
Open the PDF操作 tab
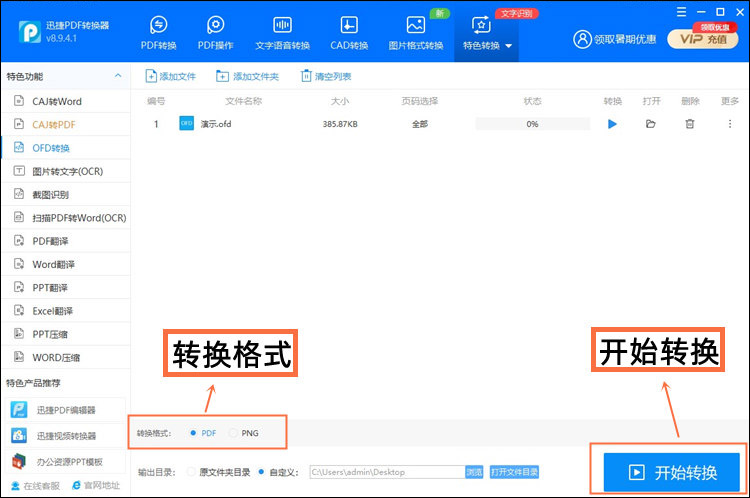215,33
